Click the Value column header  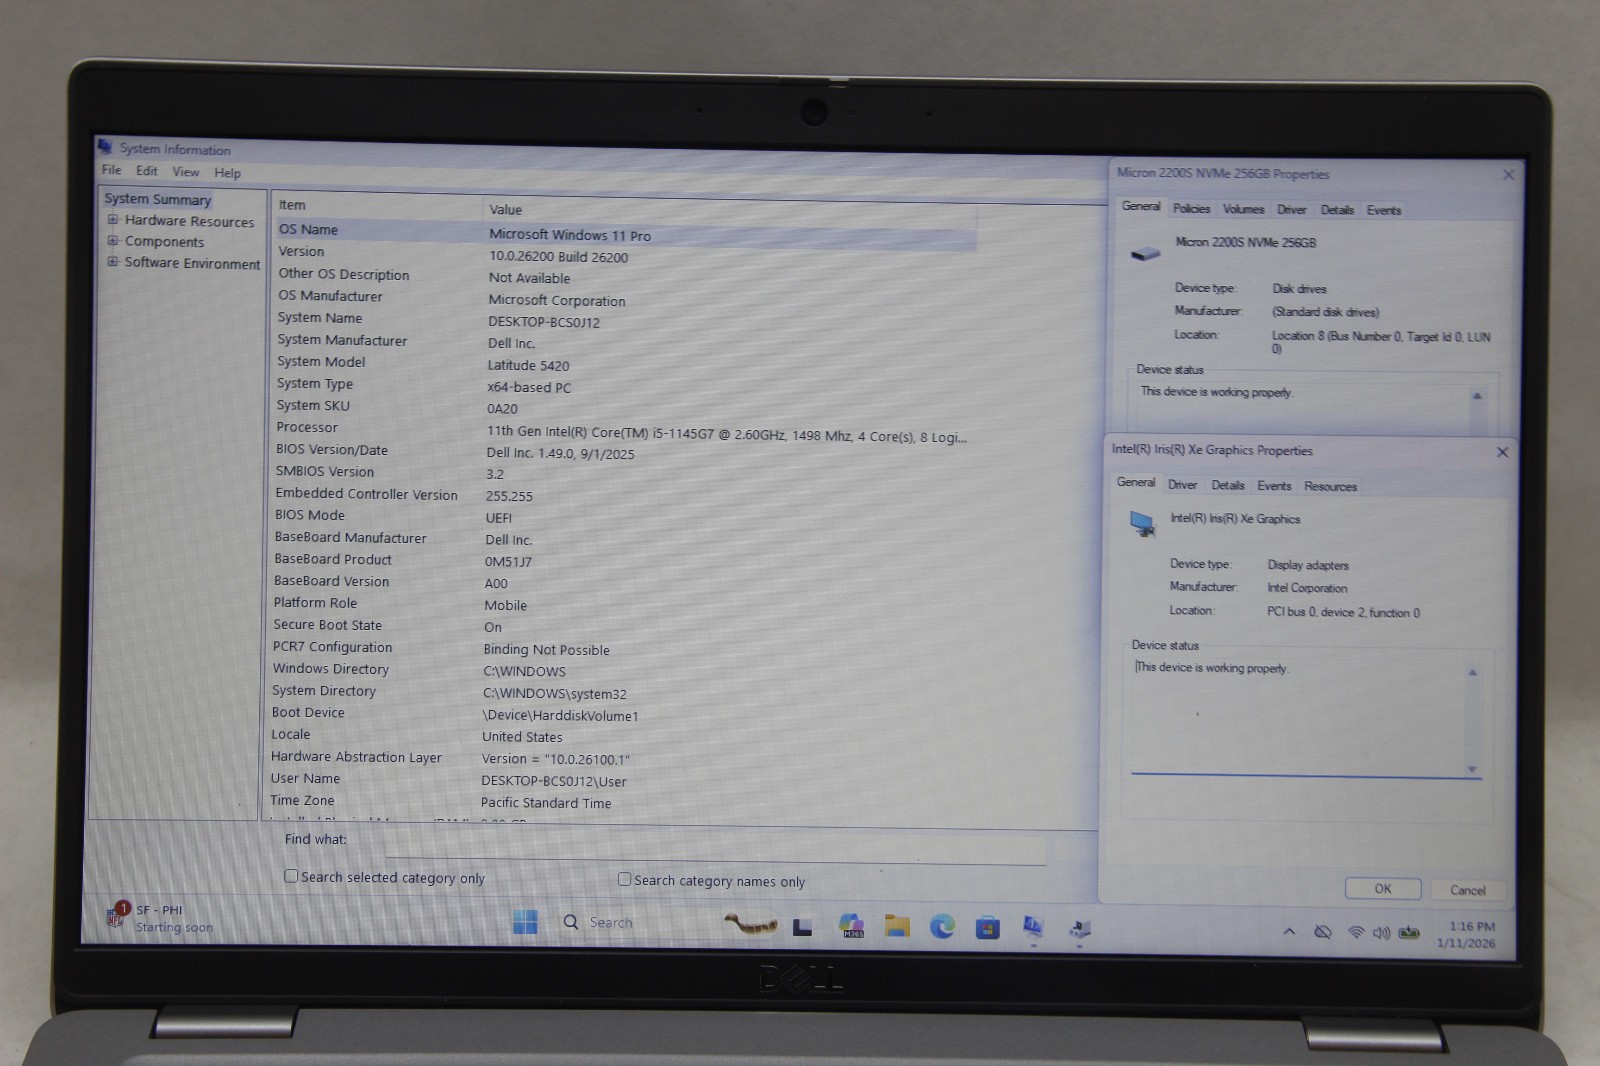click(x=730, y=211)
